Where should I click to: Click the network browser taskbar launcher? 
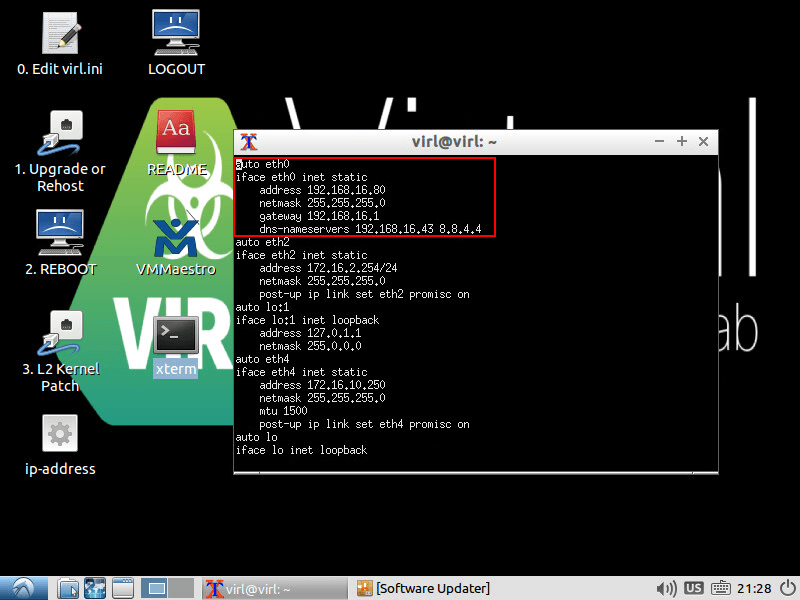coord(95,588)
